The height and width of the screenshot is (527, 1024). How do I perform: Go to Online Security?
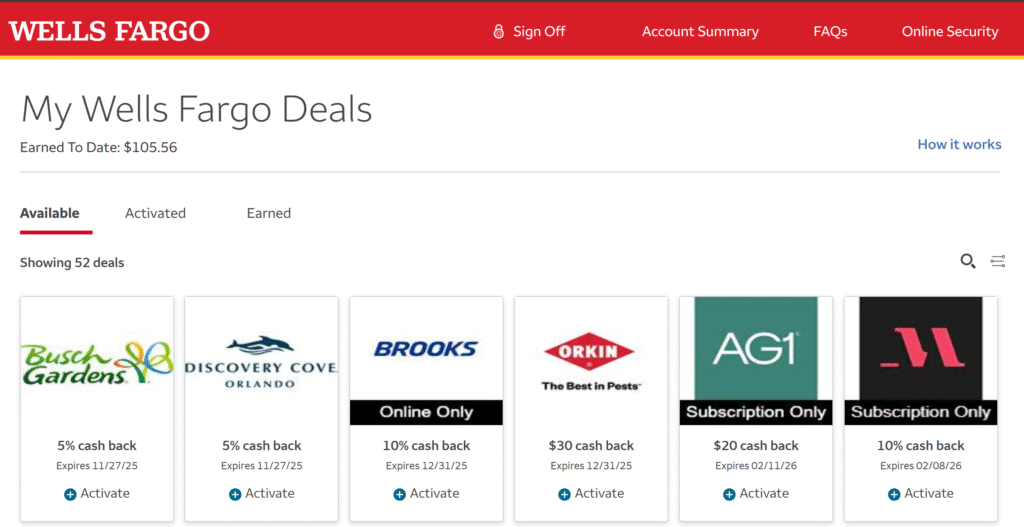pos(950,31)
